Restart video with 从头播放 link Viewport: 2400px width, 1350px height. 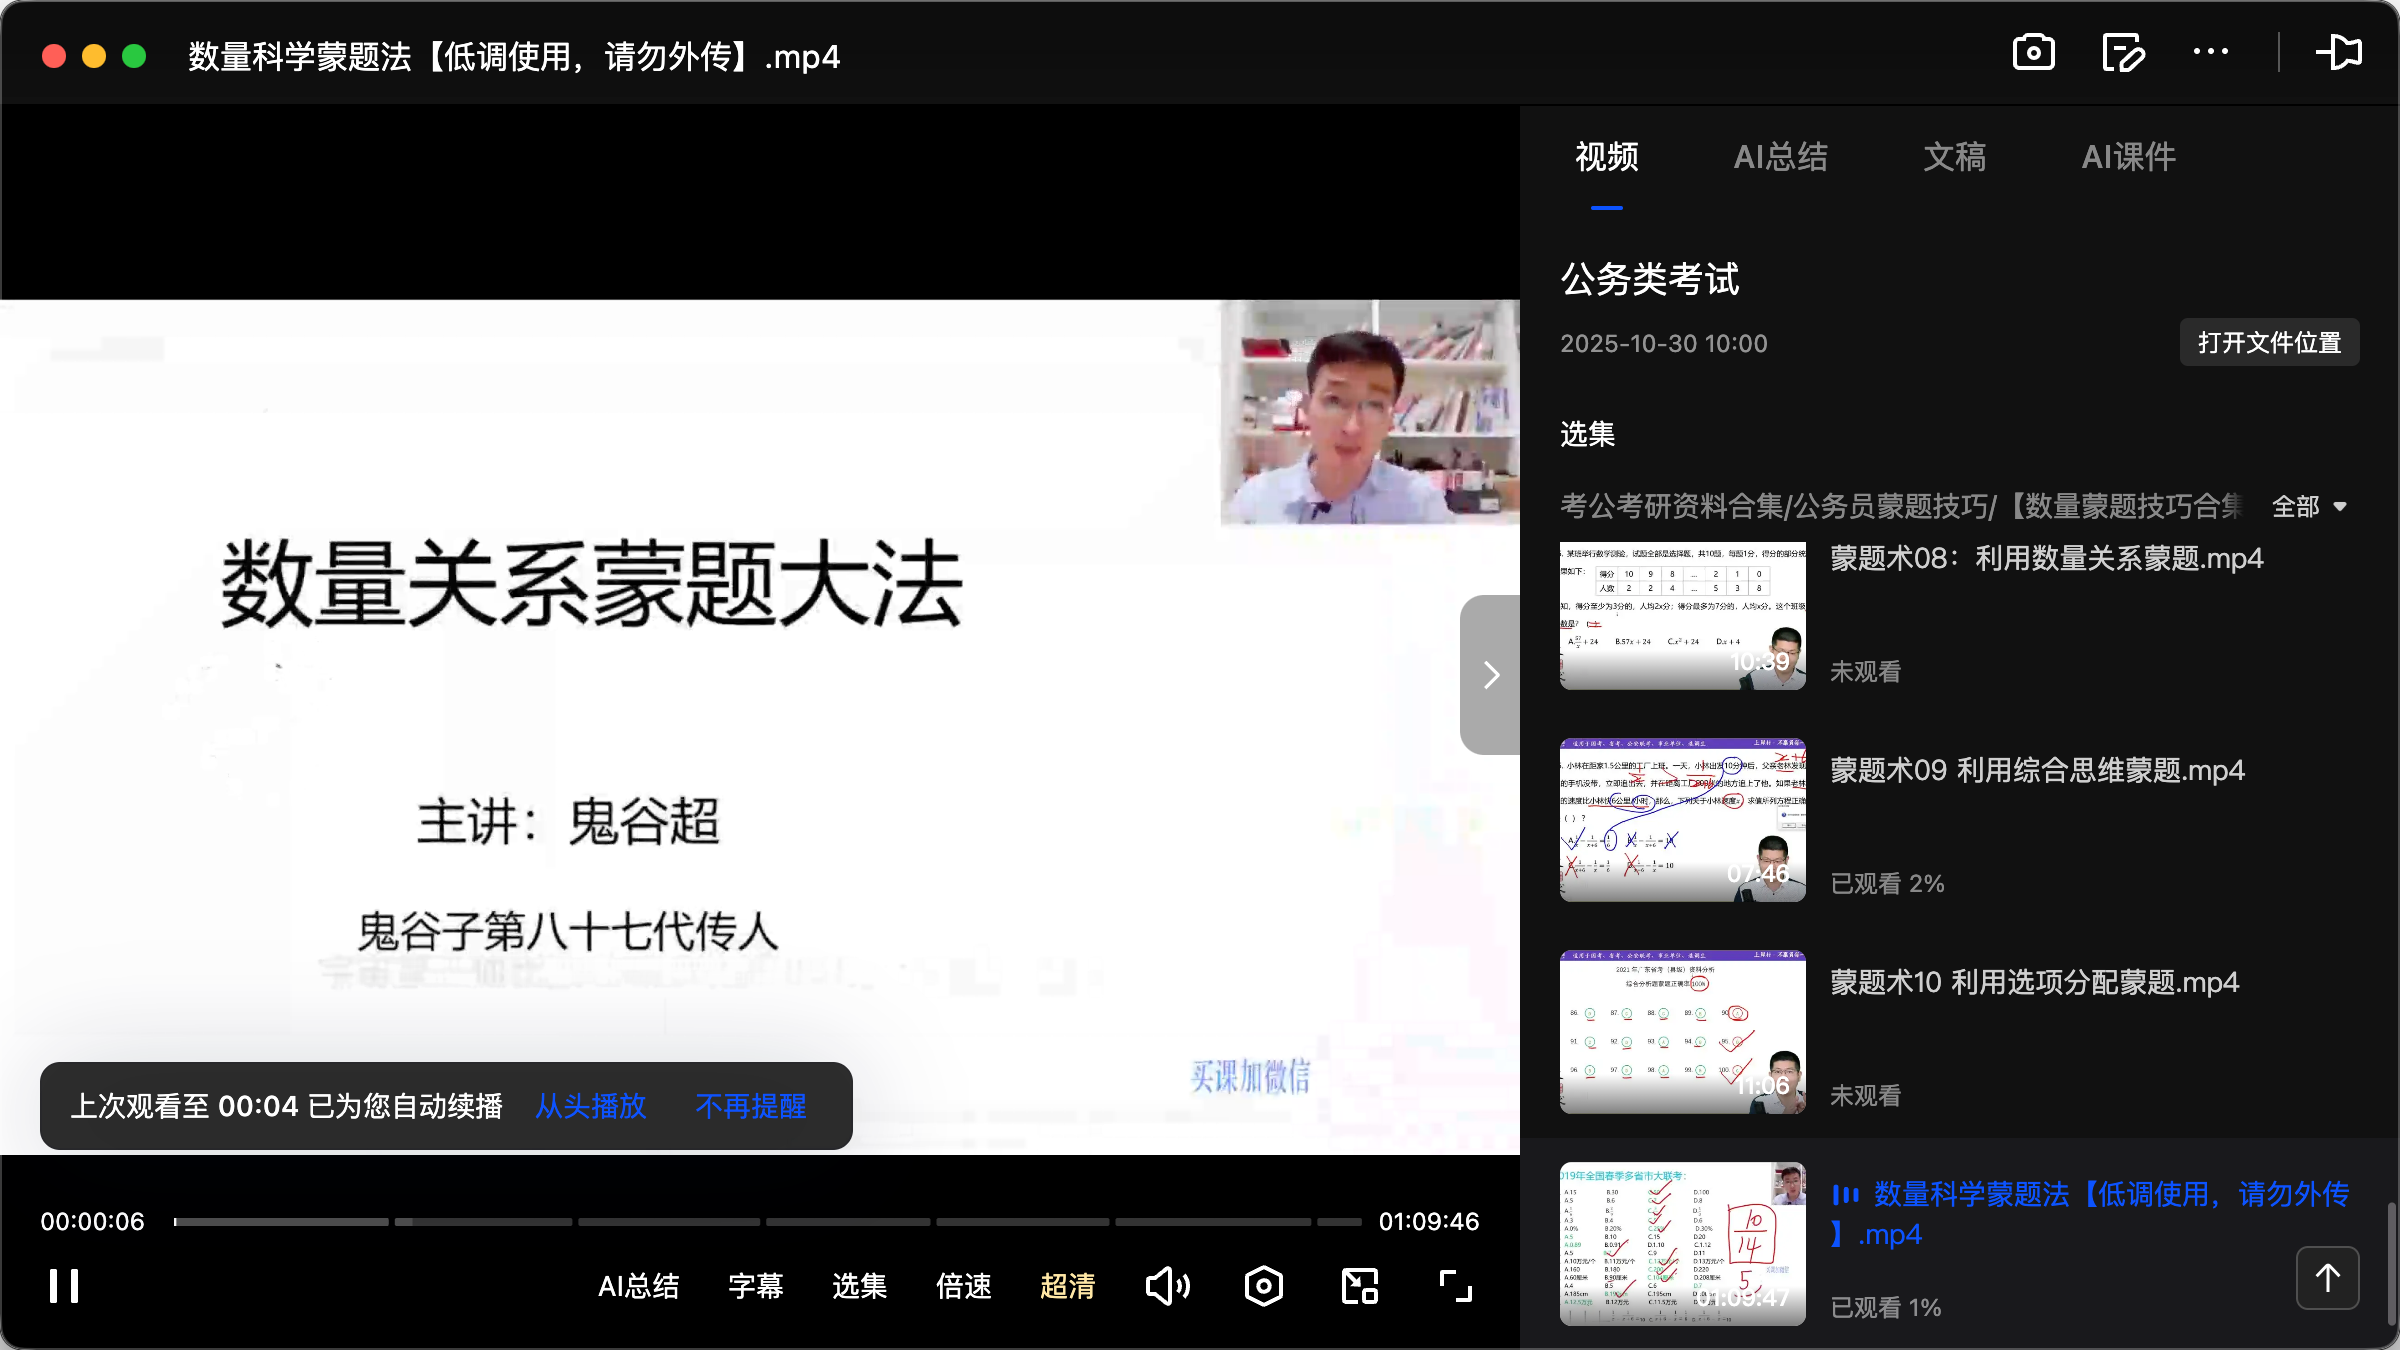(590, 1106)
